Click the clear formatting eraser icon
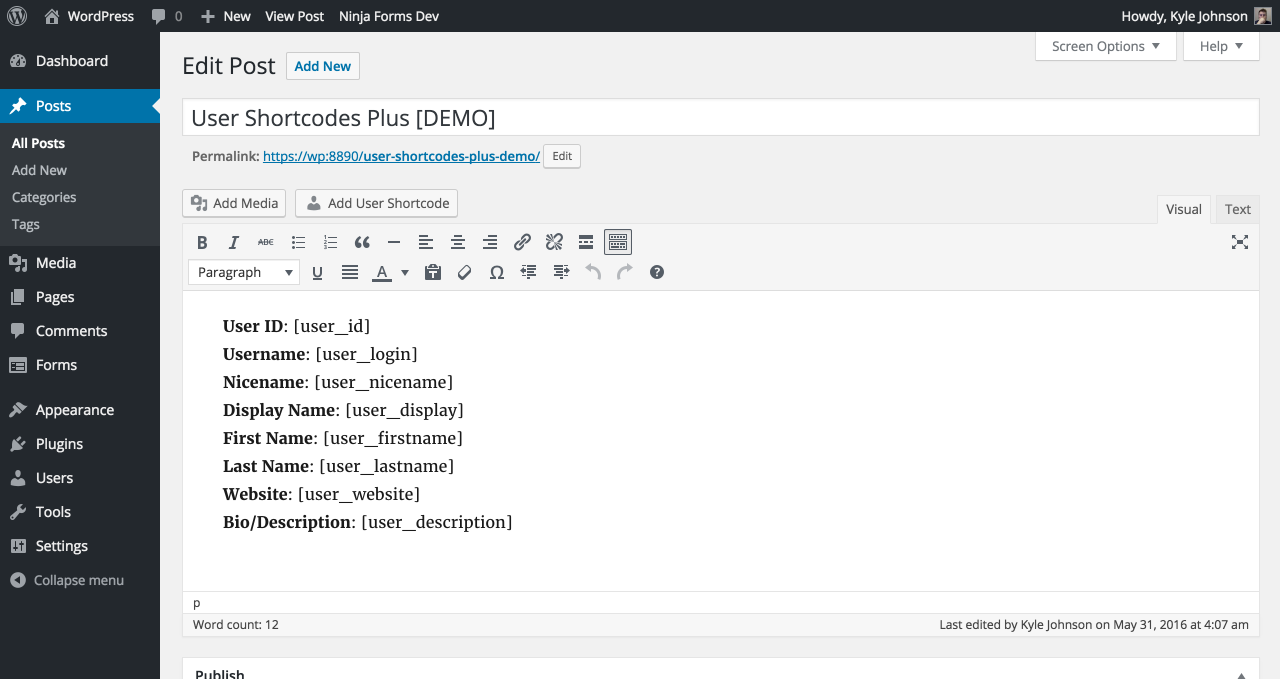 tap(464, 272)
